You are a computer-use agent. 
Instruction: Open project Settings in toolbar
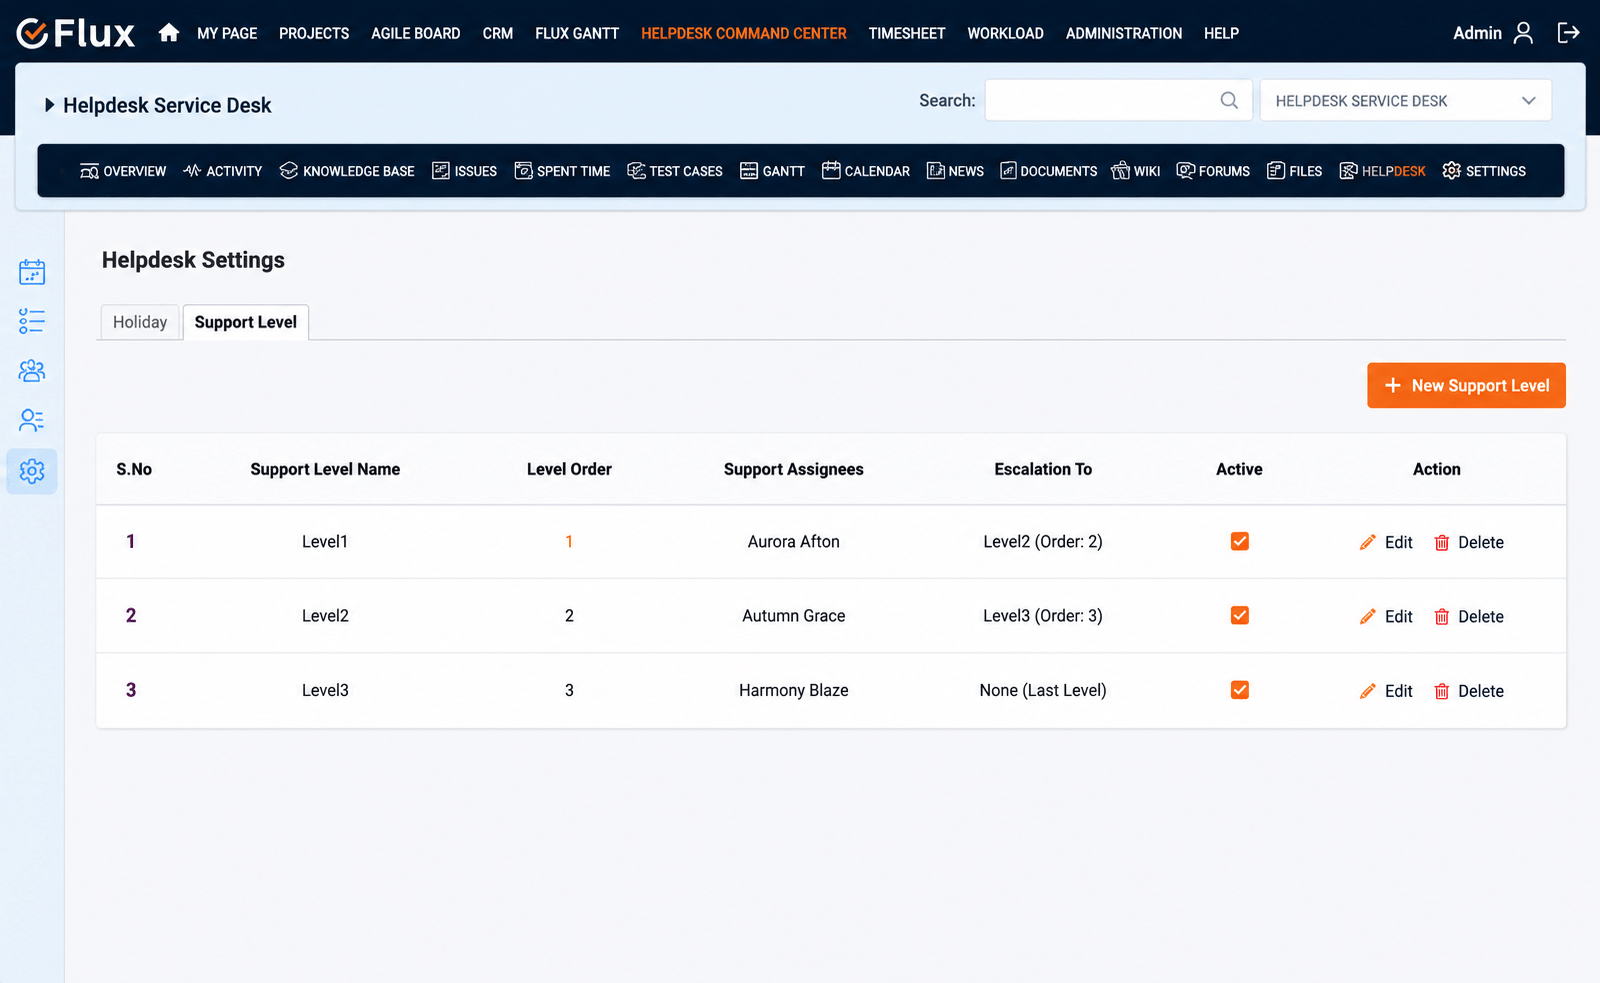pyautogui.click(x=1484, y=171)
